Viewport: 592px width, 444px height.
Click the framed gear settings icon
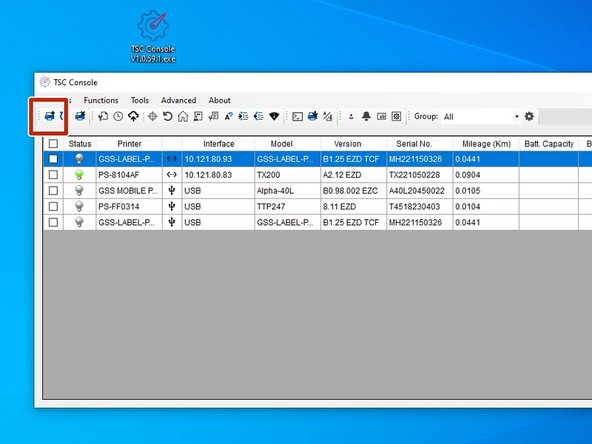click(396, 116)
